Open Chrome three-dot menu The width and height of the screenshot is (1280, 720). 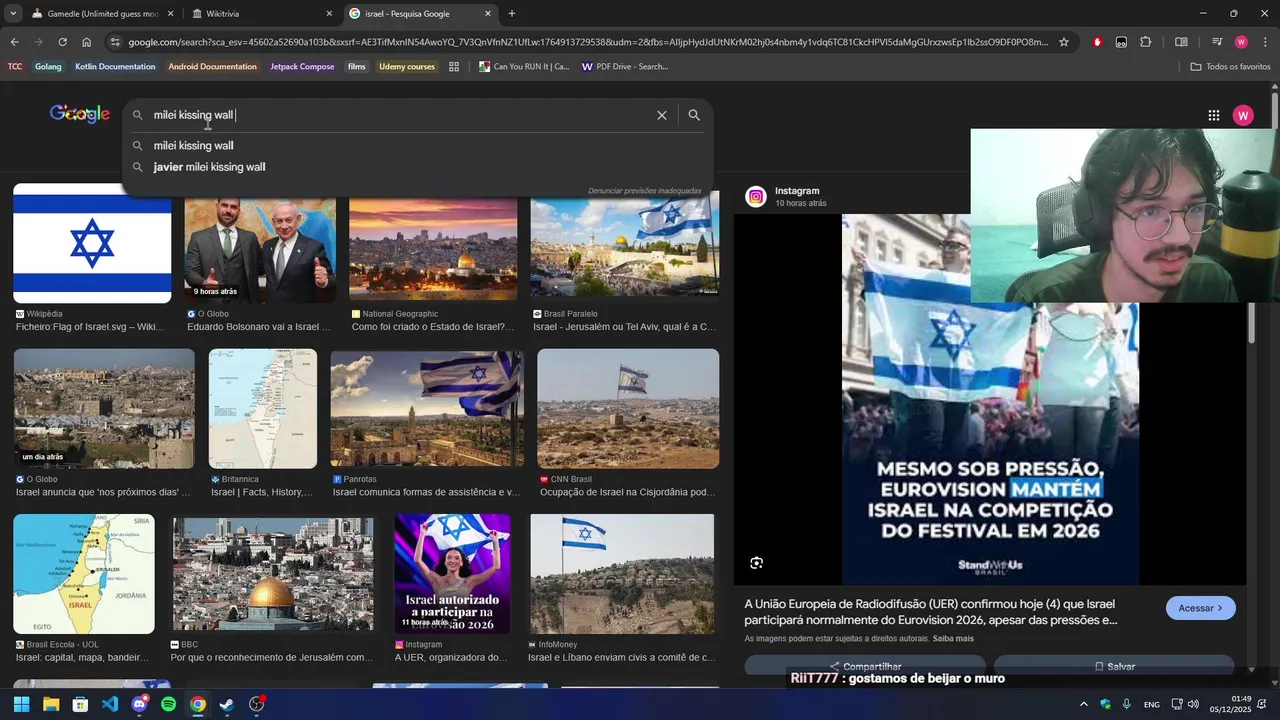click(x=1264, y=42)
